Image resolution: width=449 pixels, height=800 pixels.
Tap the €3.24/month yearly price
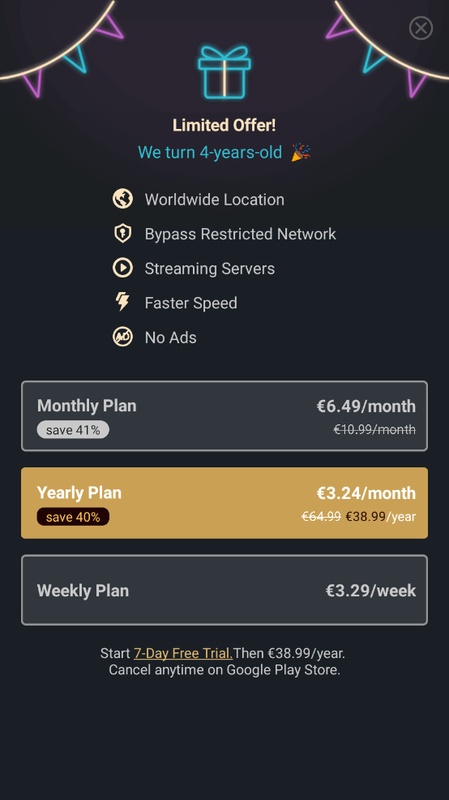[x=366, y=493]
